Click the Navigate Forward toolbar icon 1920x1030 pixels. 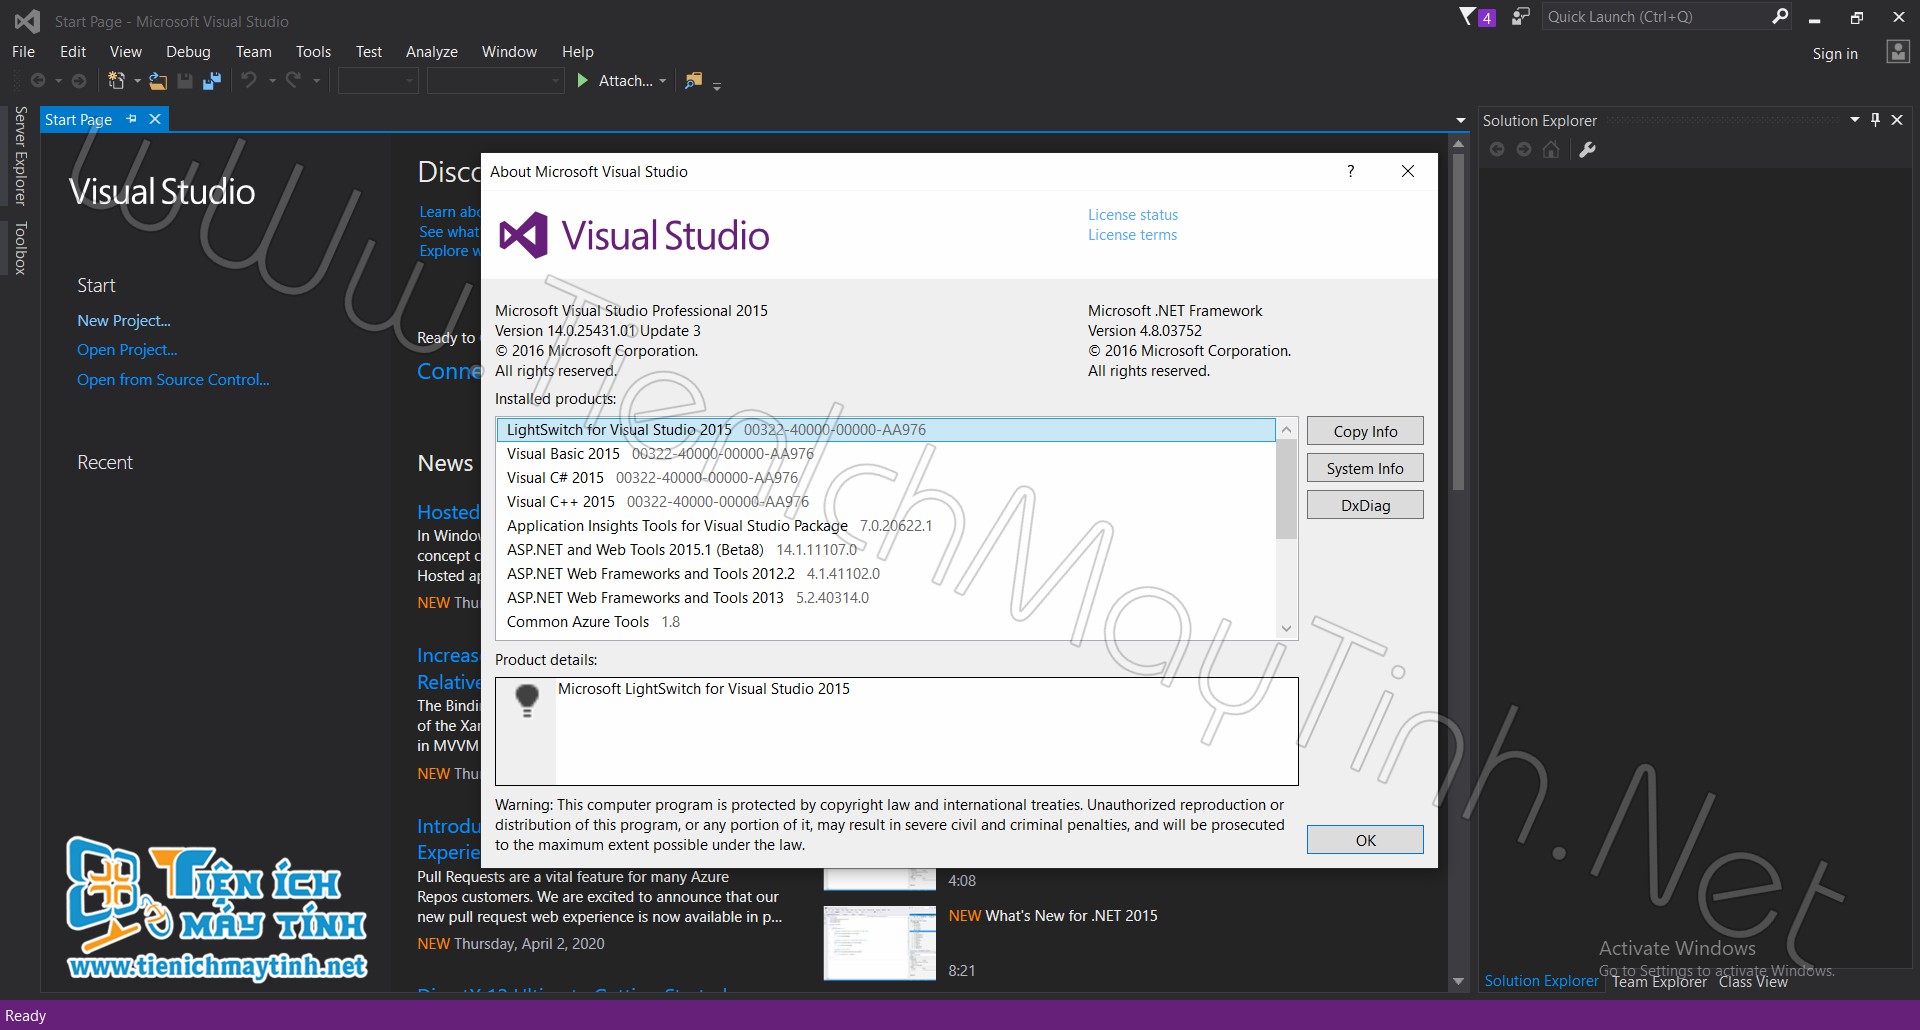click(x=79, y=81)
